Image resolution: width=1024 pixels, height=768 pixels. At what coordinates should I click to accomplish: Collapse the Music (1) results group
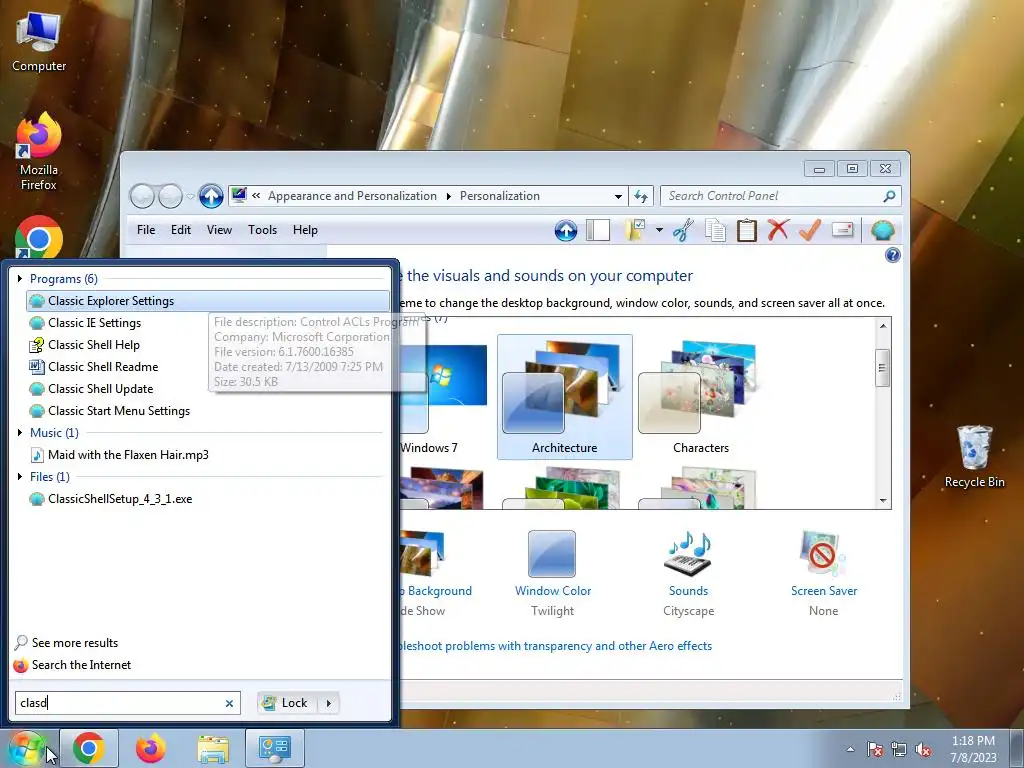pyautogui.click(x=20, y=432)
